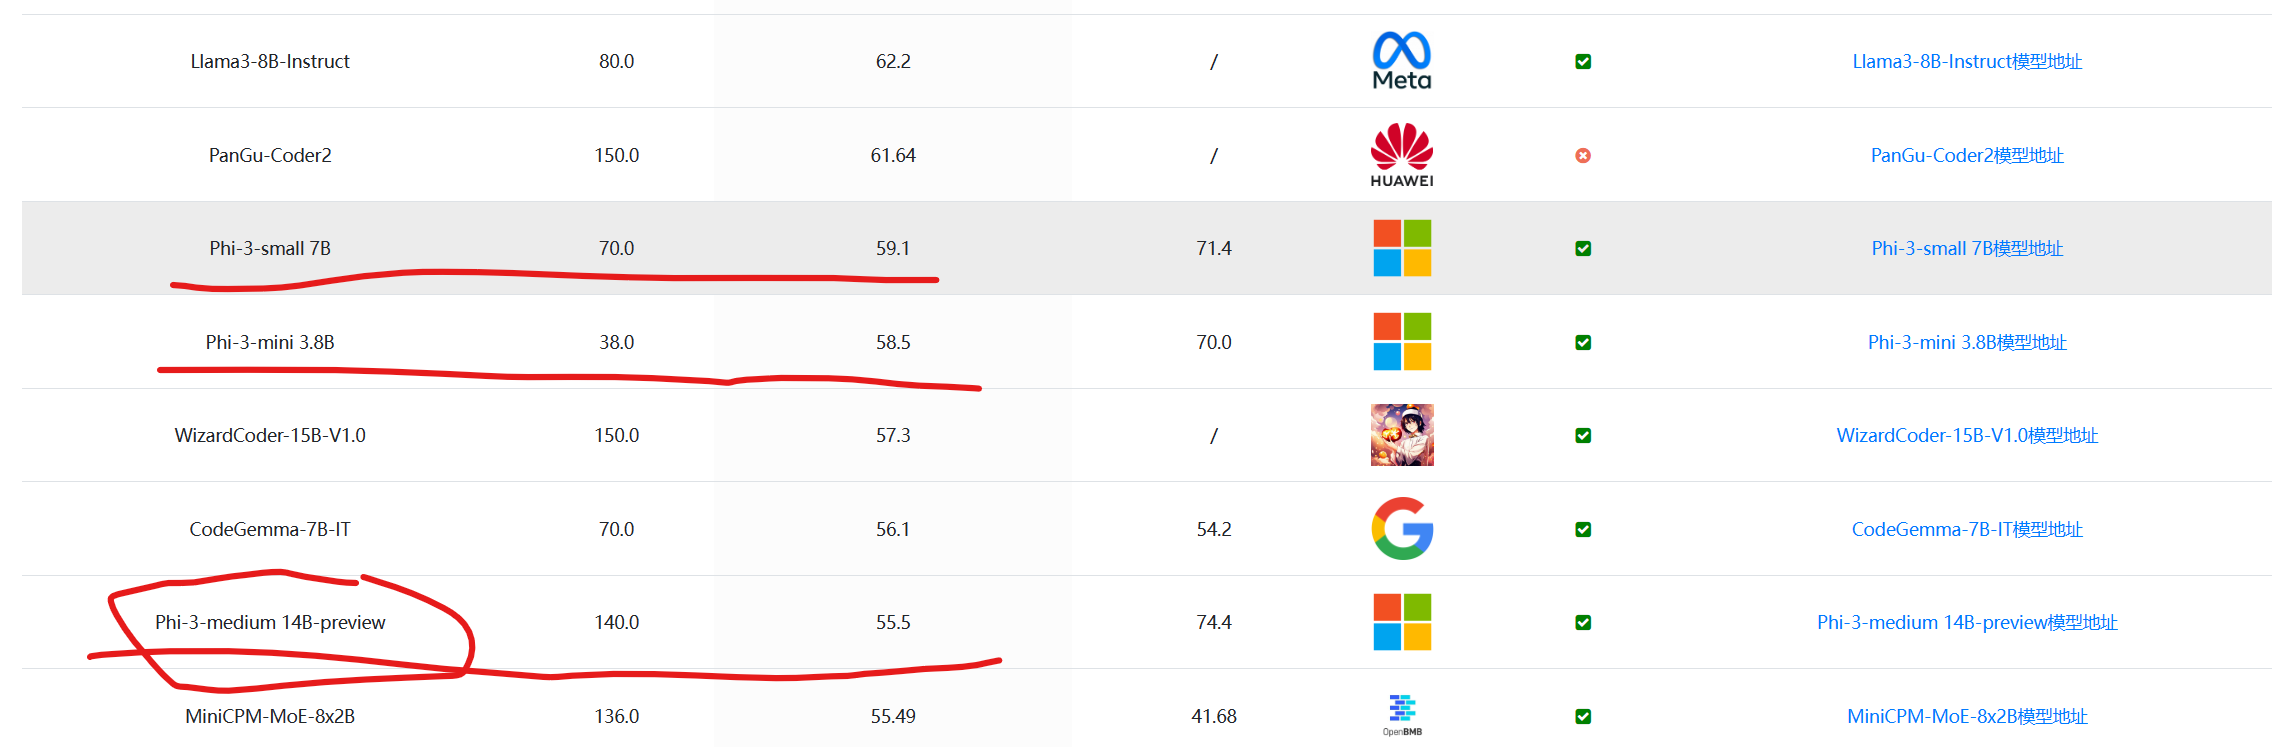This screenshot has height=747, width=2292.
Task: Click the green check for CodeGemma-7B-IT
Action: (x=1583, y=529)
